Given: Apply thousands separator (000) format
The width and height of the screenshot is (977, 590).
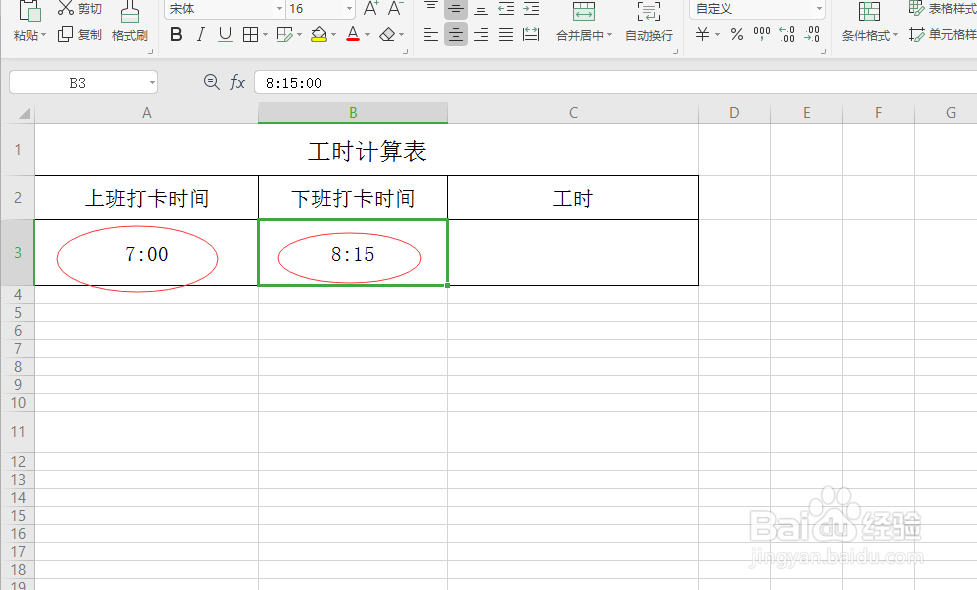Looking at the screenshot, I should (761, 34).
